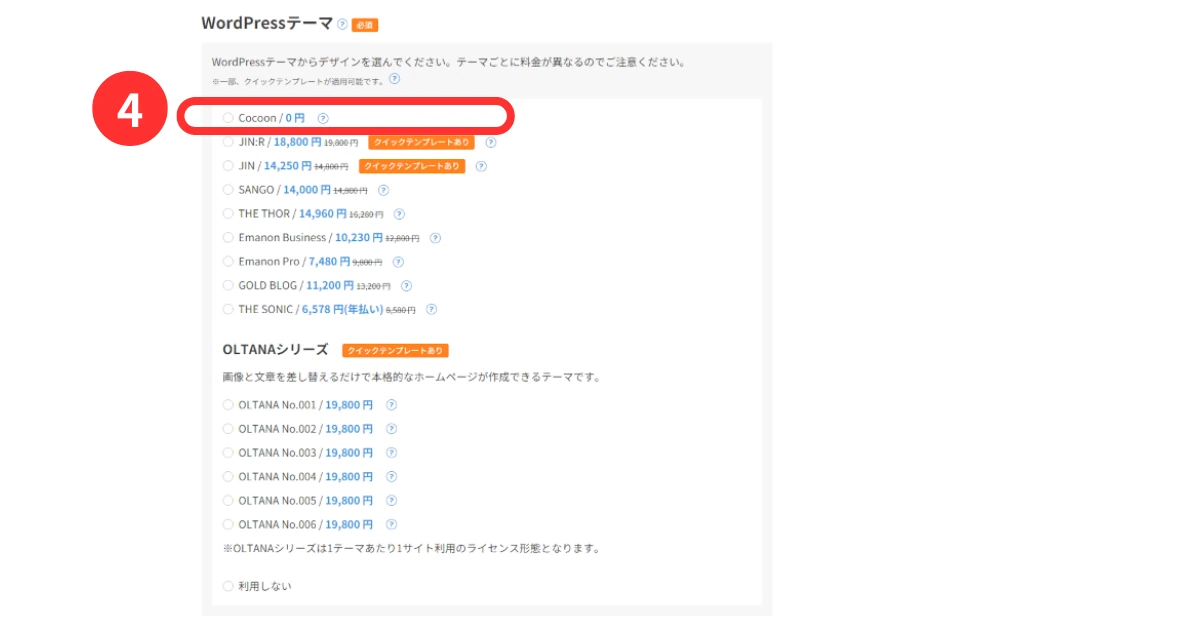Select Emanon Business theme radio button
Image resolution: width=1200 pixels, height=629 pixels.
pos(228,238)
